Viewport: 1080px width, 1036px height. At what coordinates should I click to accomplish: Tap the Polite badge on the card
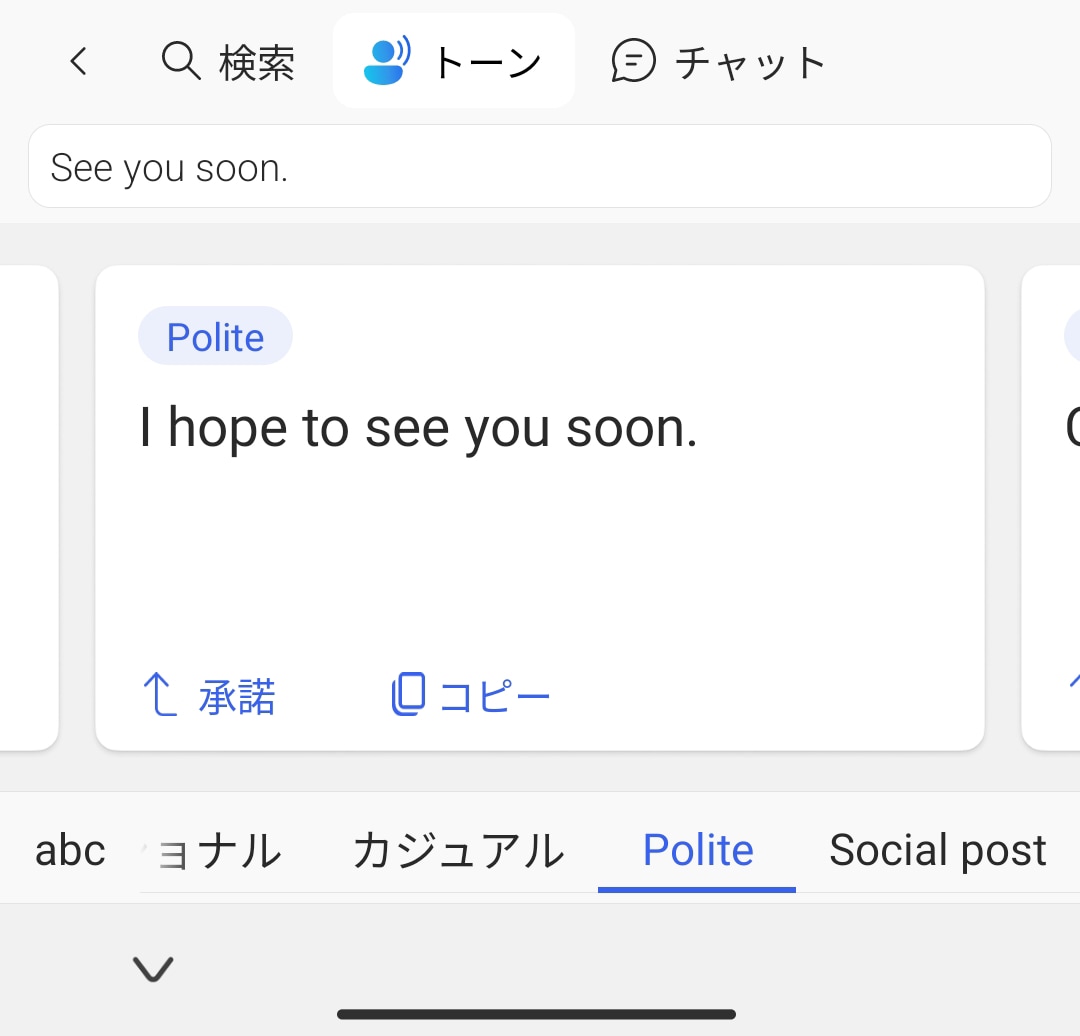[x=215, y=337]
